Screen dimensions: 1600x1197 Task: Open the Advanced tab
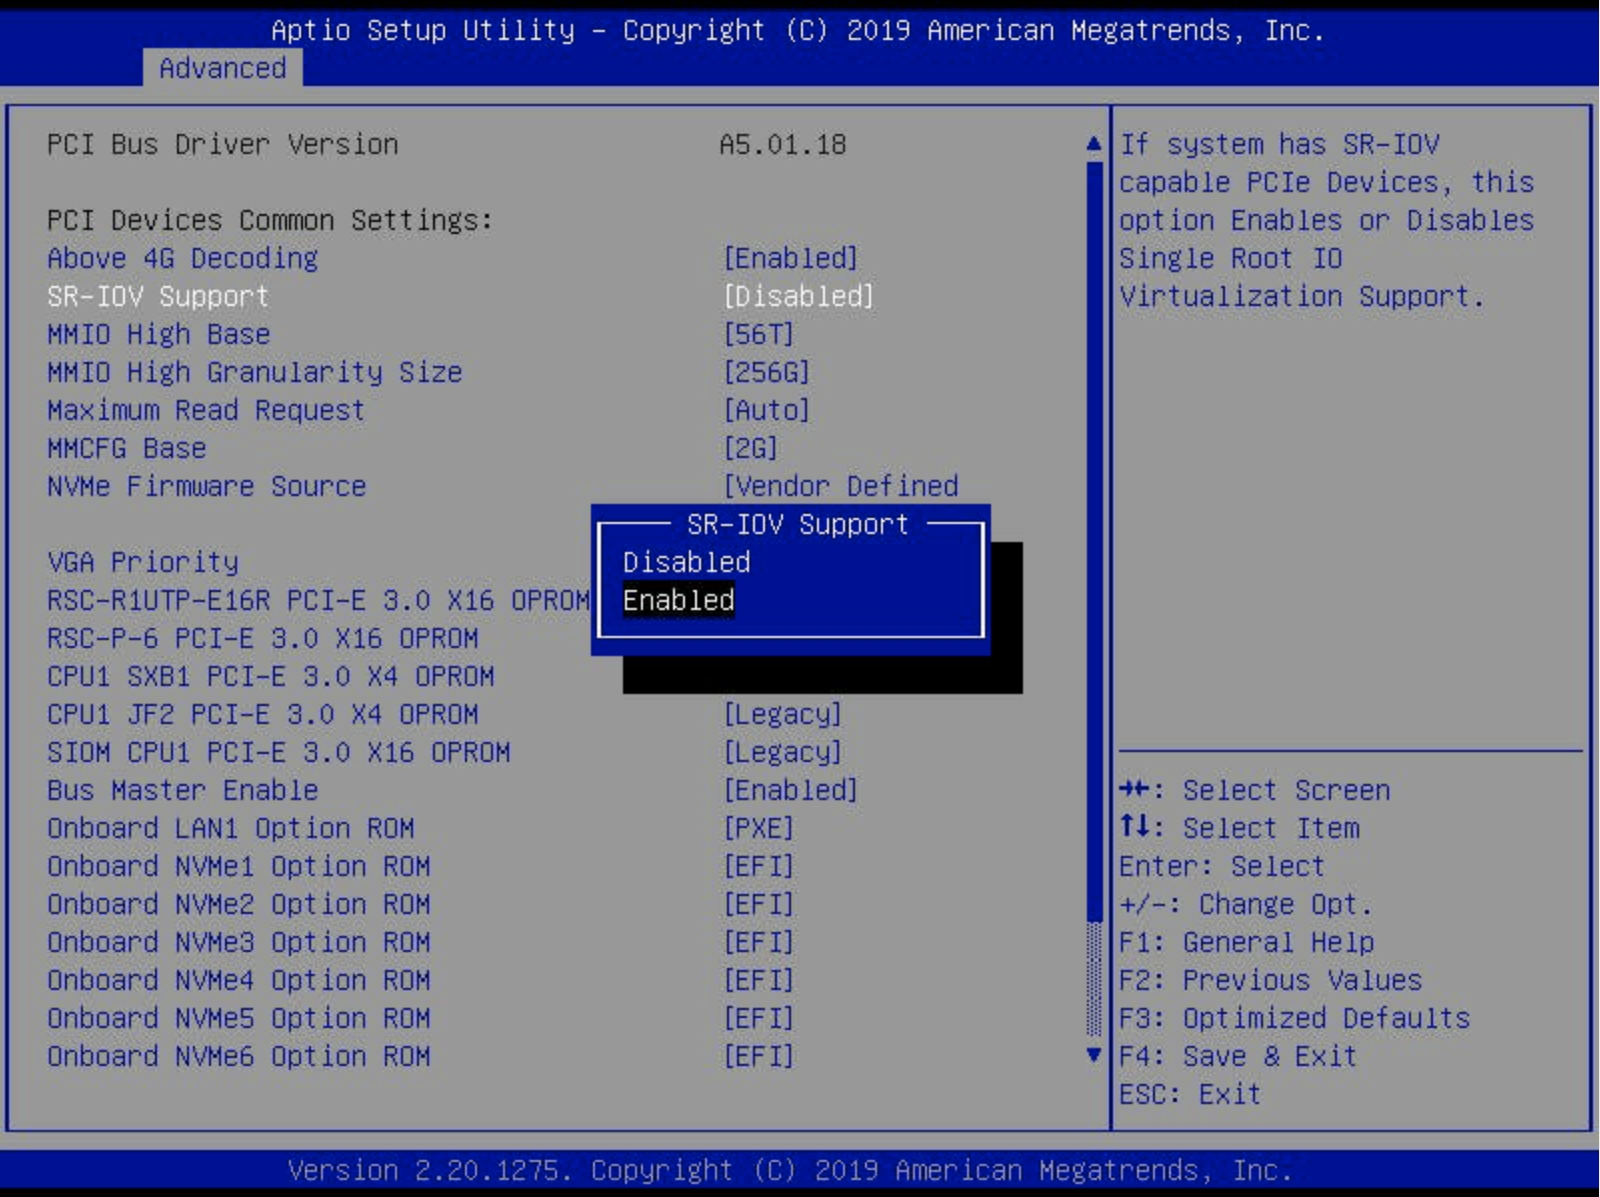222,68
